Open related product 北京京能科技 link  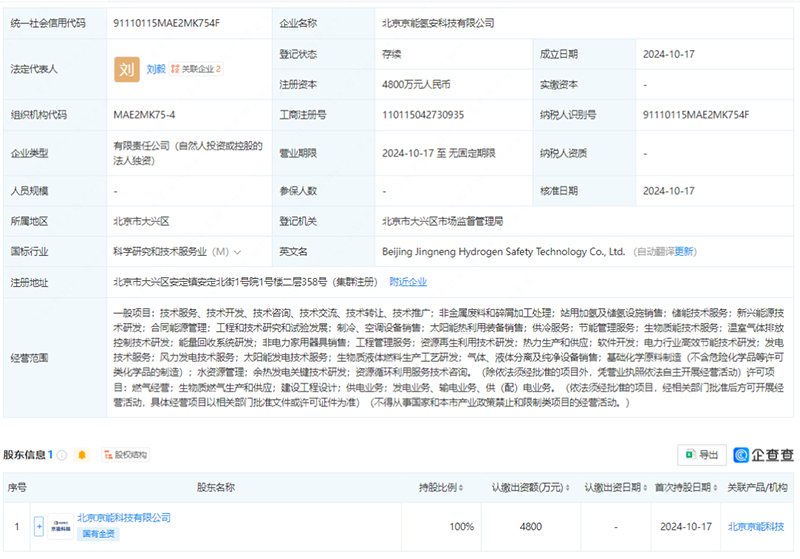pos(756,527)
